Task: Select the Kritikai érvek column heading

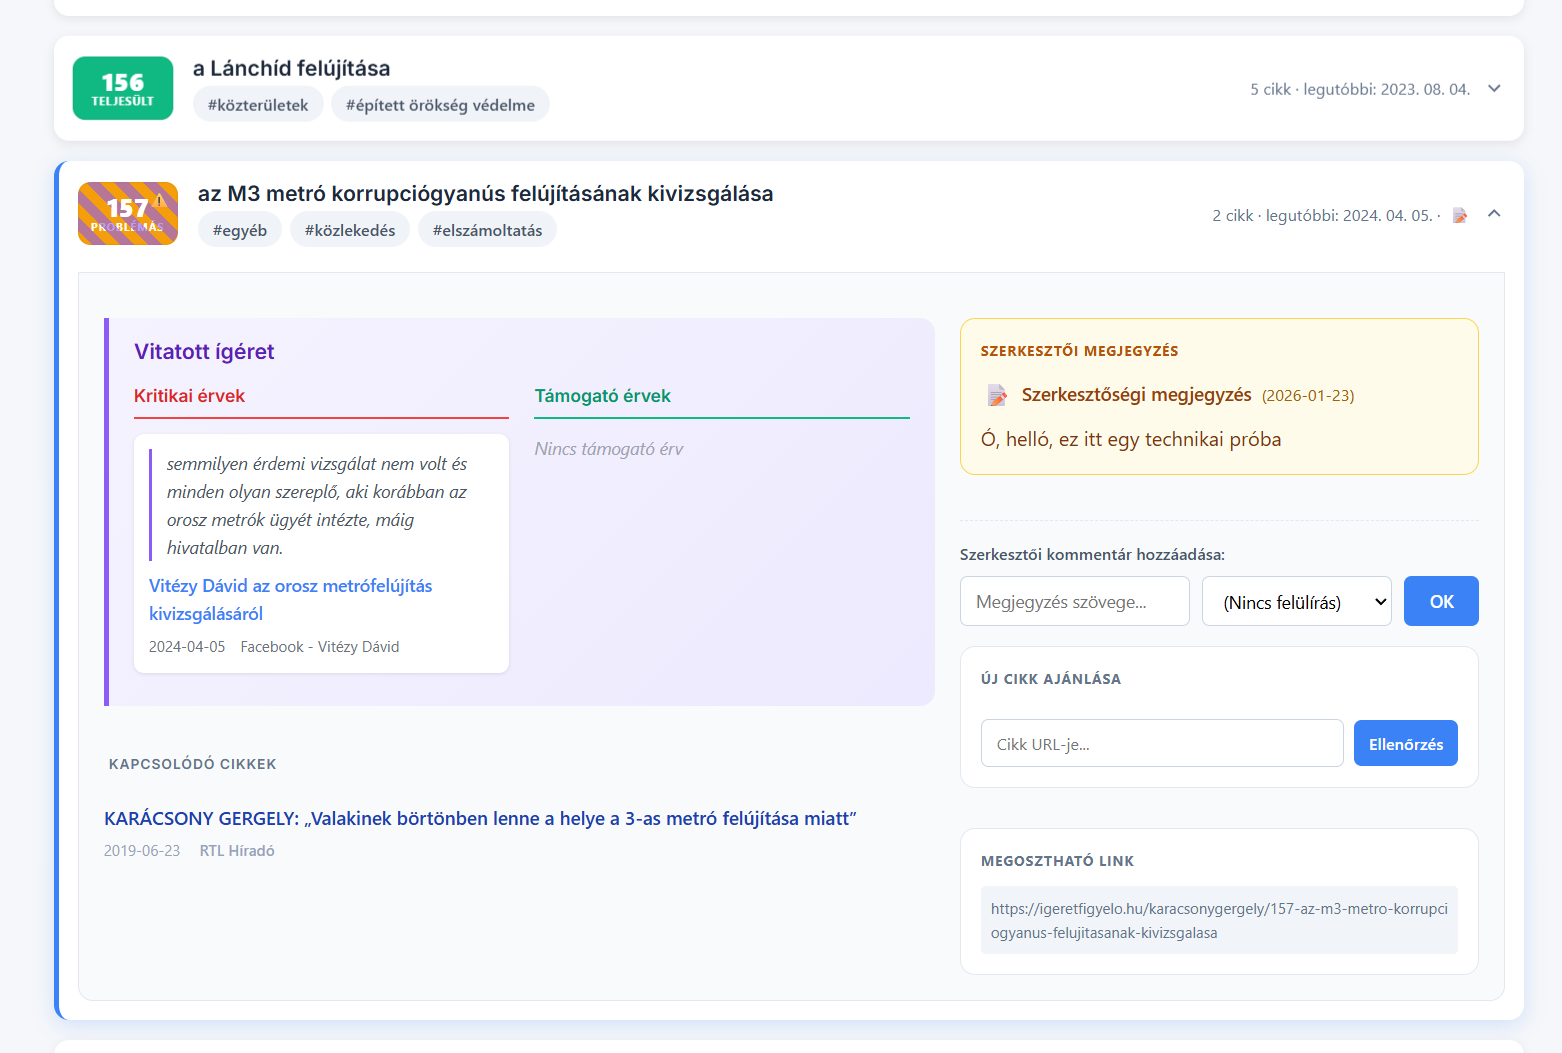Action: (x=189, y=396)
